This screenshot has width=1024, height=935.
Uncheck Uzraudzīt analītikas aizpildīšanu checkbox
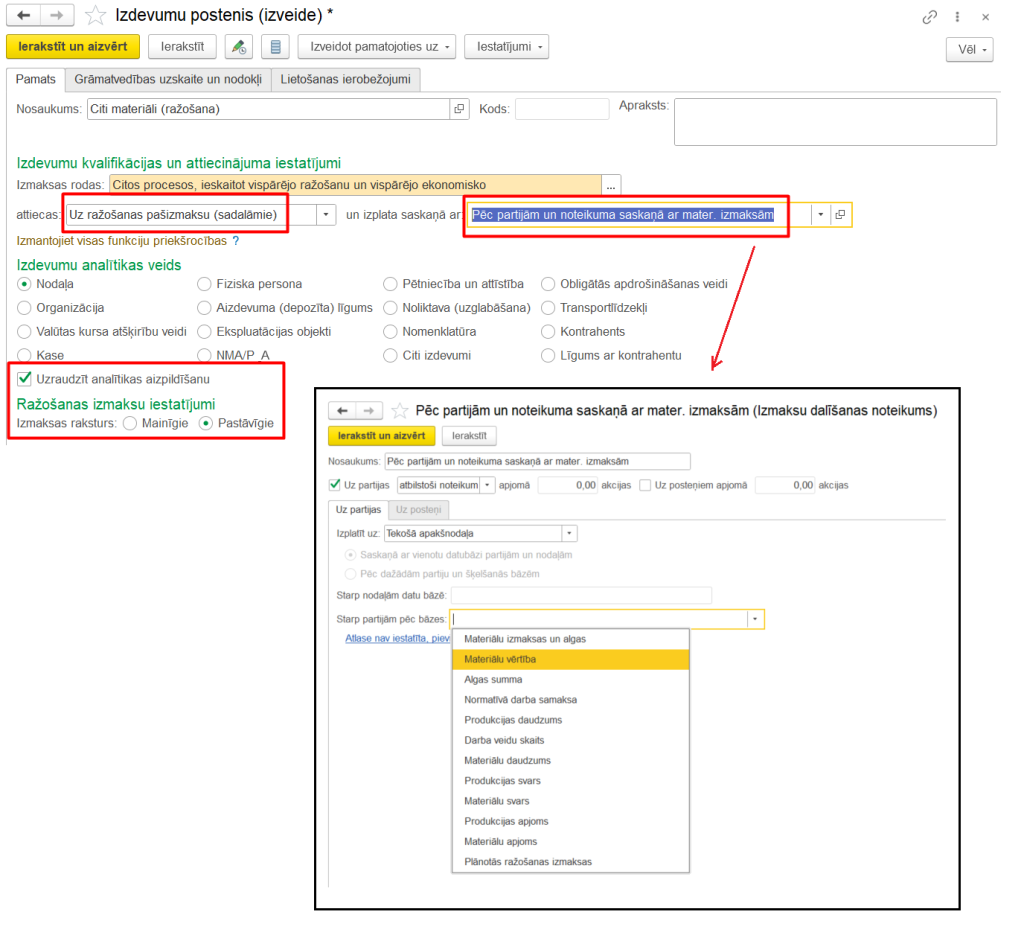(x=25, y=379)
